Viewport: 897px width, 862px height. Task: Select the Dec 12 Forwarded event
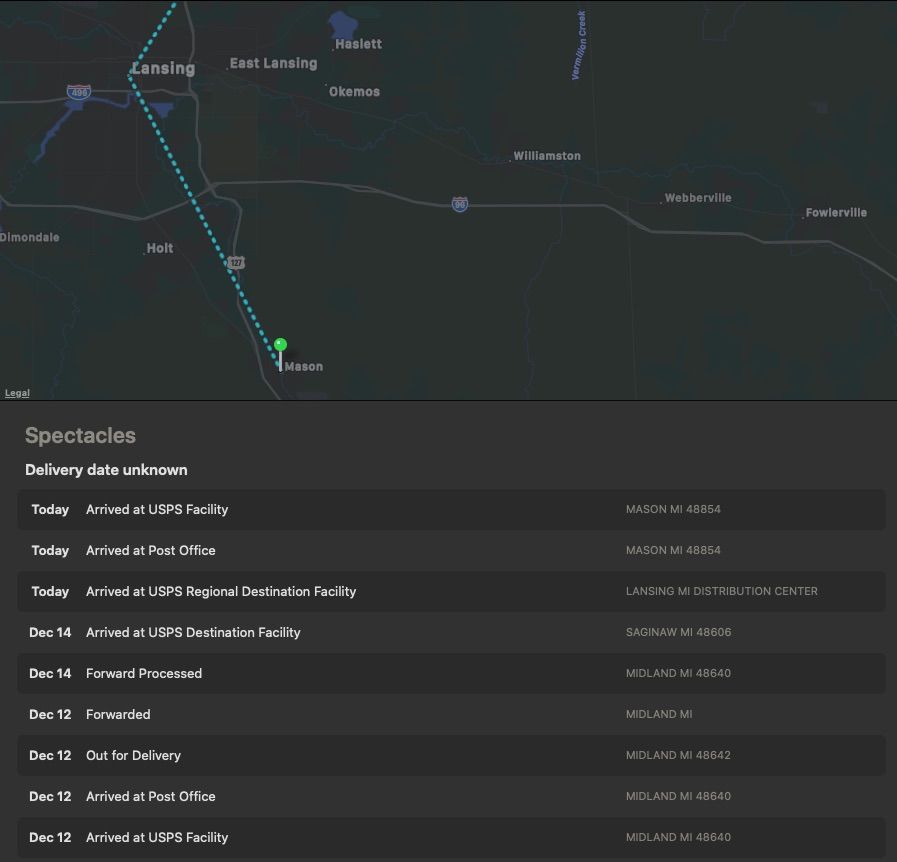click(x=451, y=715)
